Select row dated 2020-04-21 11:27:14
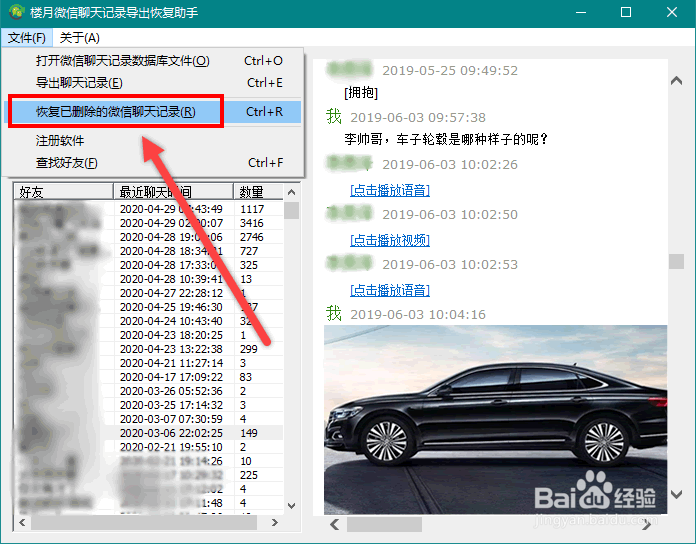Image resolution: width=696 pixels, height=544 pixels. [x=149, y=363]
